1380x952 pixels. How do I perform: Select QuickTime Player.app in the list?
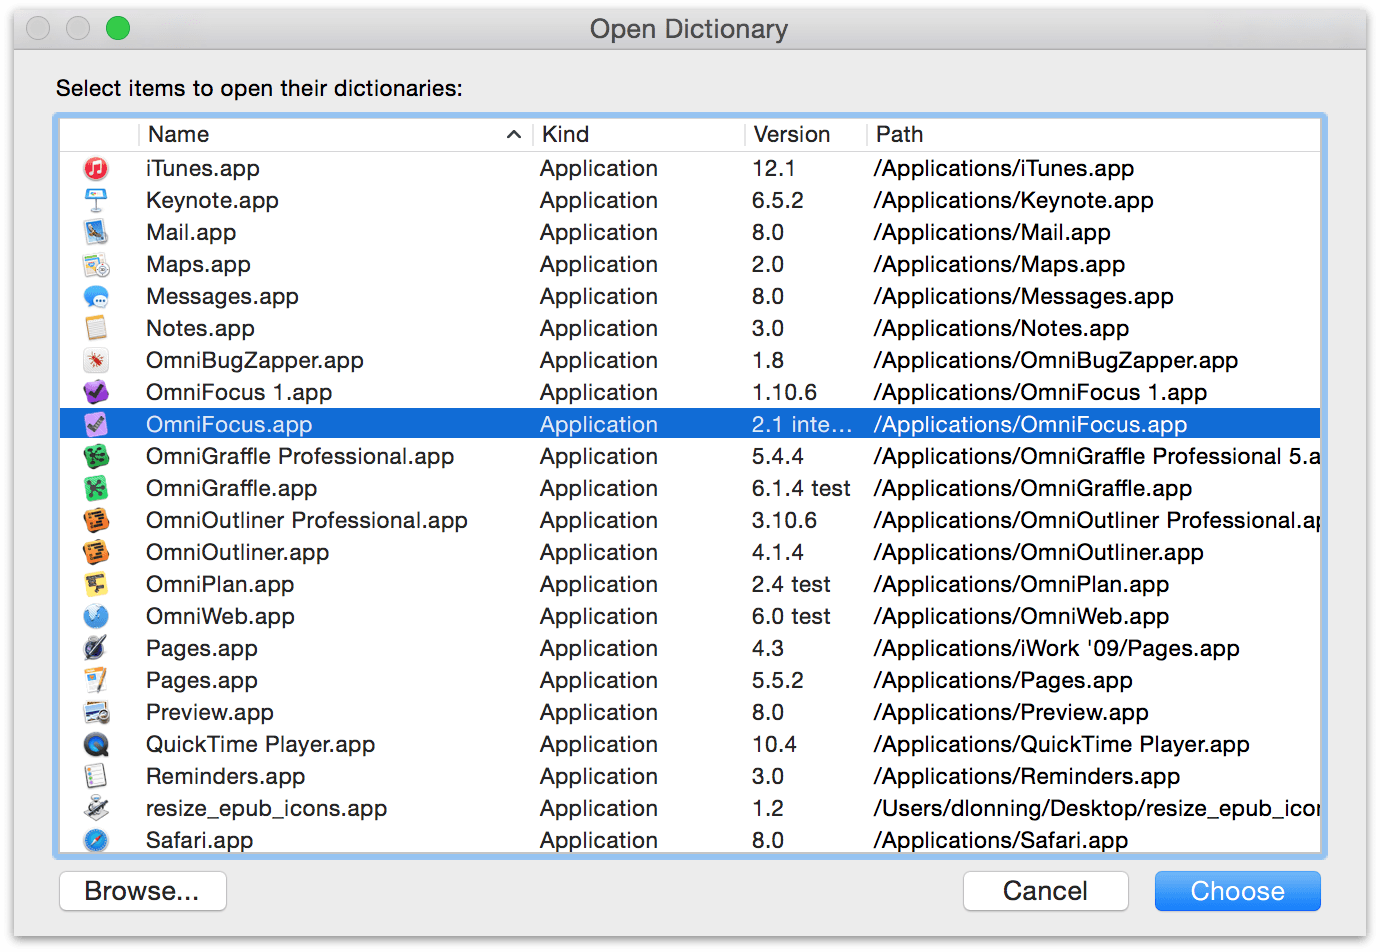[261, 744]
